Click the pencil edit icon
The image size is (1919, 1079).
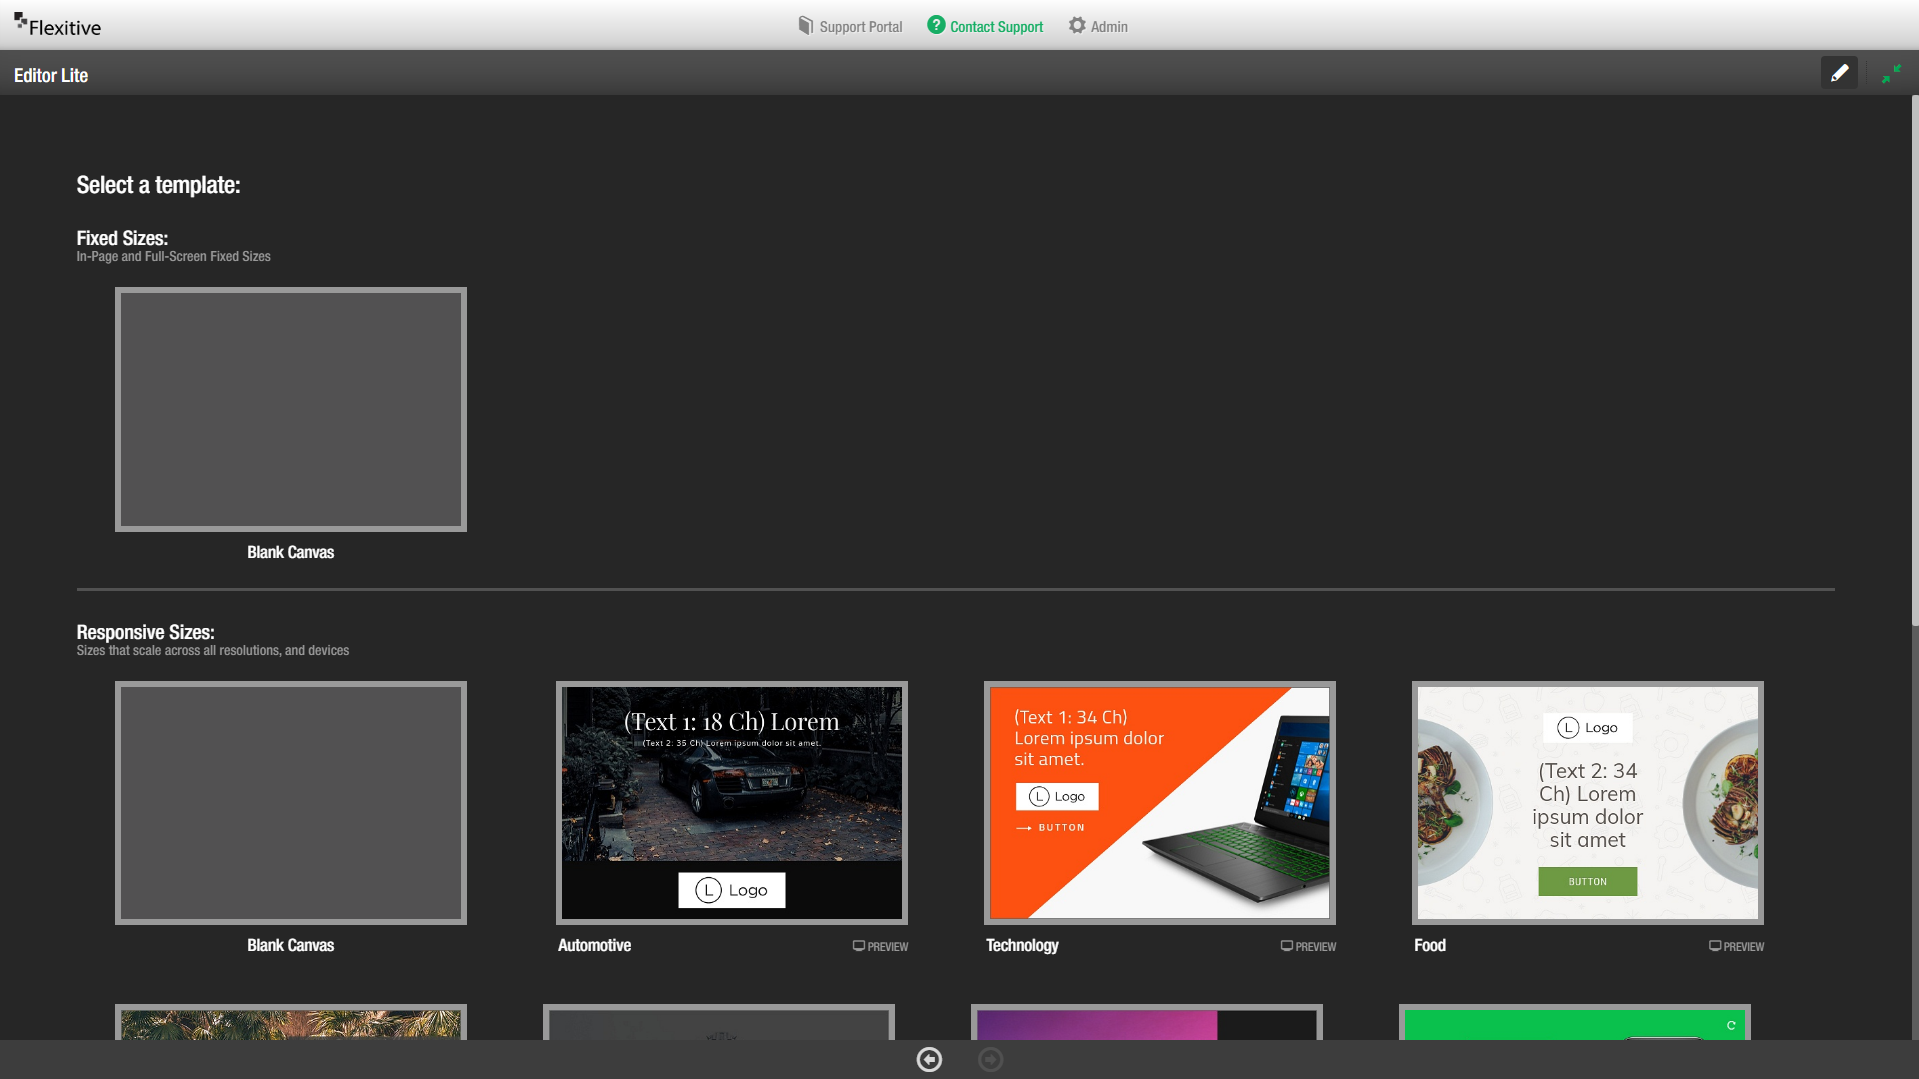pos(1839,73)
